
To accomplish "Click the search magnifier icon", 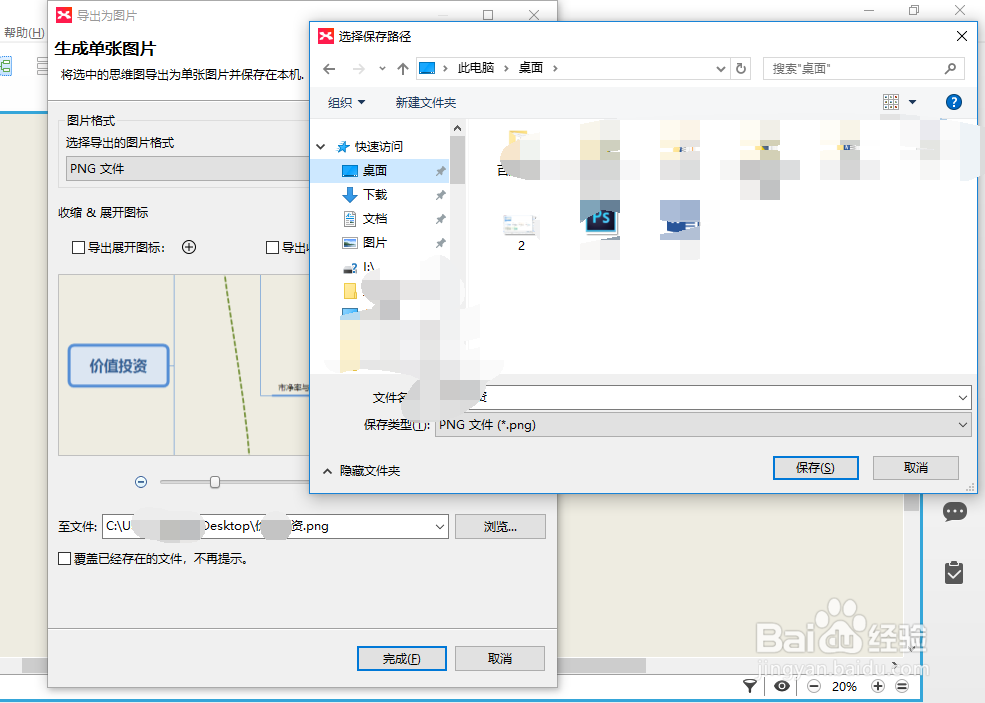I will (x=950, y=68).
